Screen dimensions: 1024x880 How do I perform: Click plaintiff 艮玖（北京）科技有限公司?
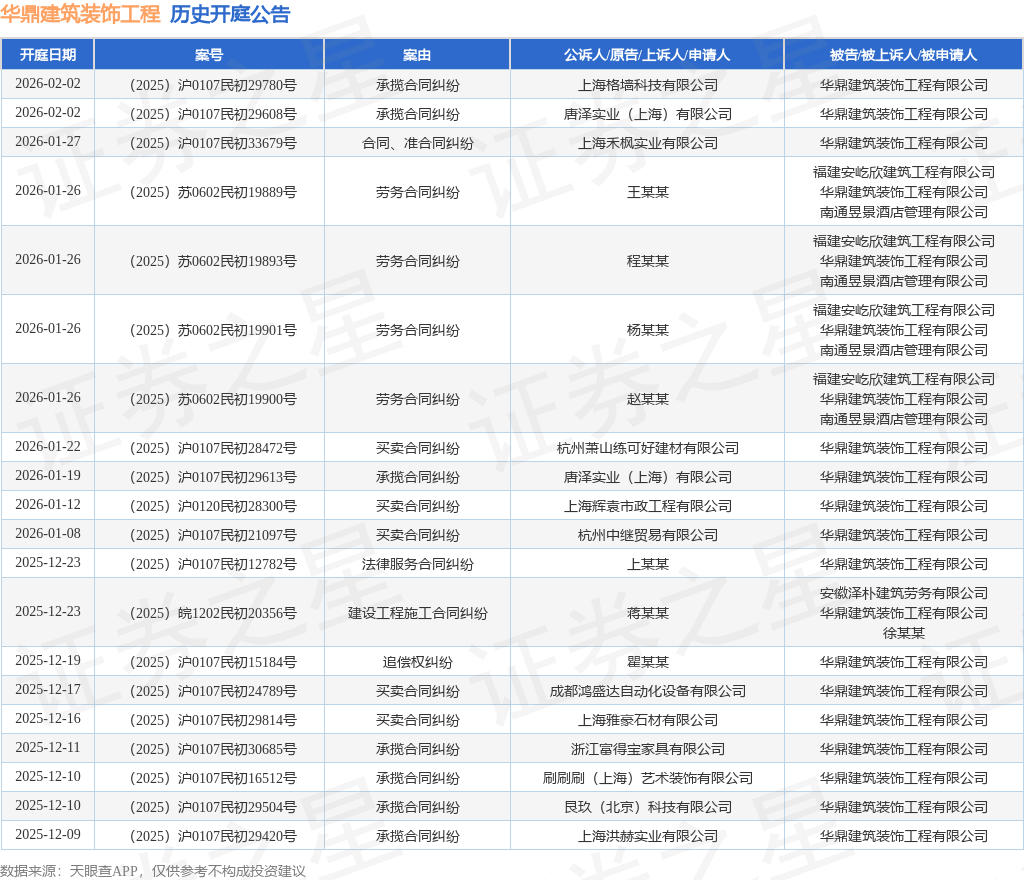click(x=647, y=808)
